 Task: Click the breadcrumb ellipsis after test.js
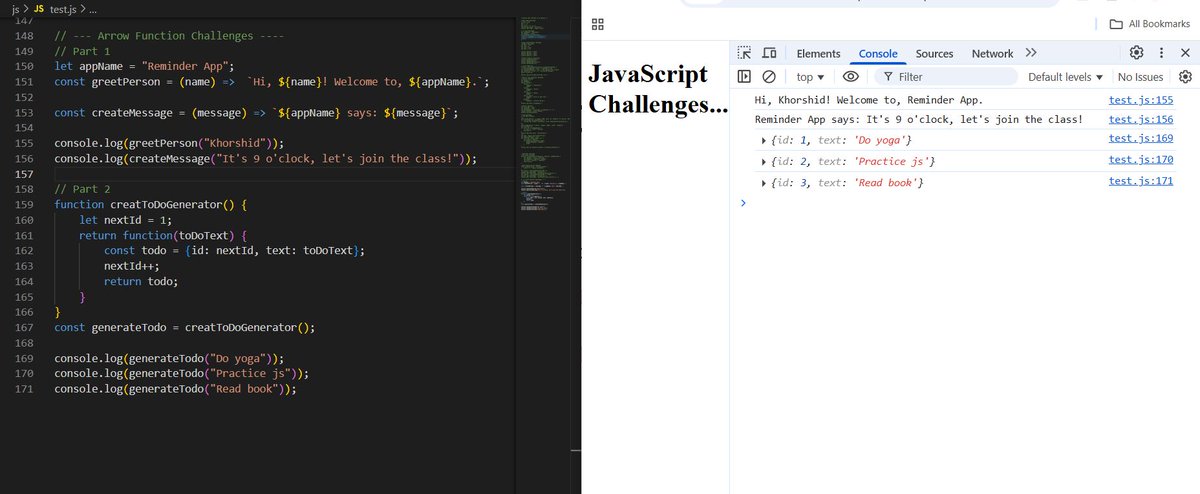[92, 8]
